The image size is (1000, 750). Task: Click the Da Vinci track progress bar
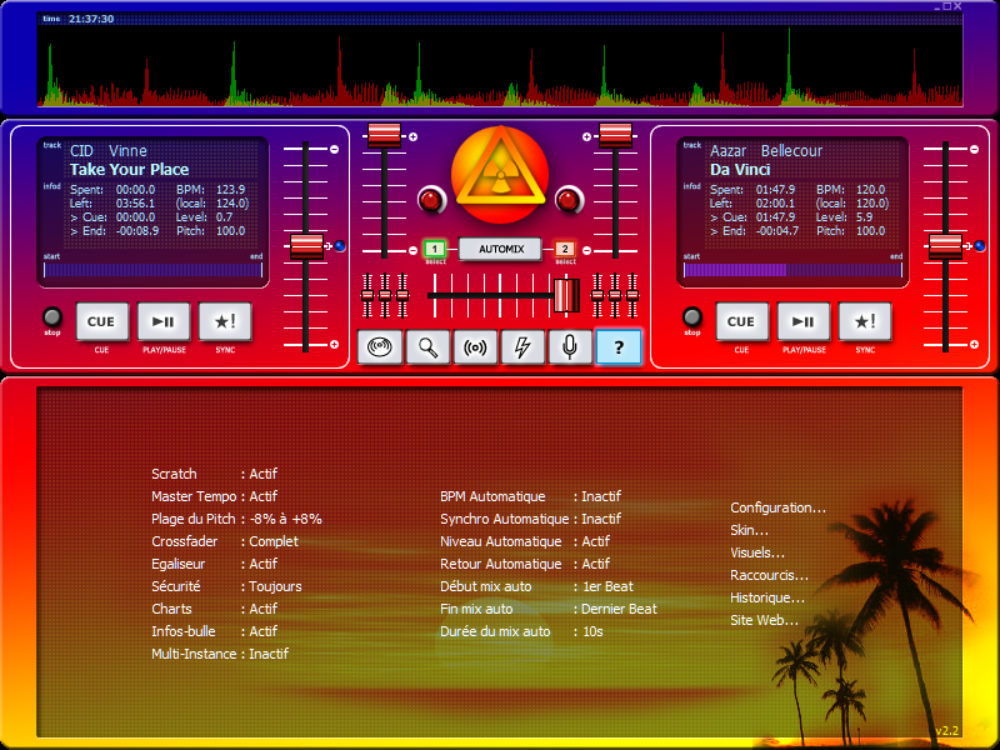(x=793, y=270)
